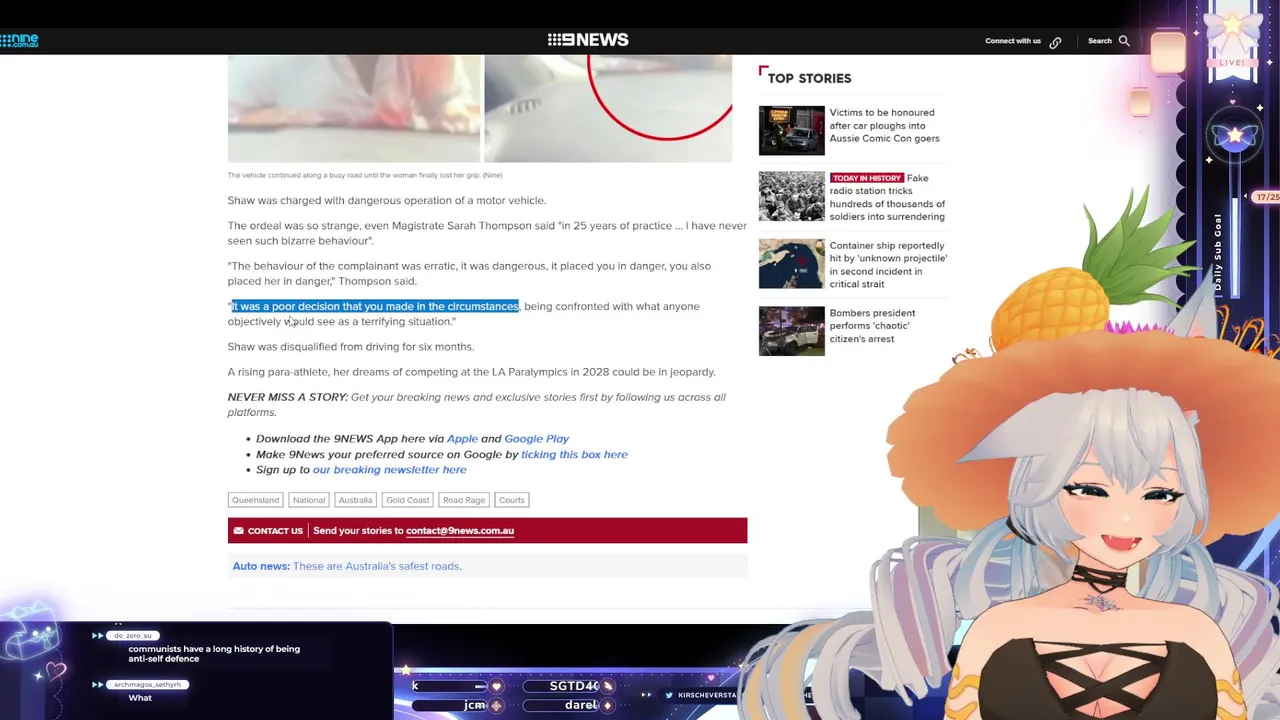1280x720 pixels.
Task: Click the blurred left article image
Action: tap(354, 108)
